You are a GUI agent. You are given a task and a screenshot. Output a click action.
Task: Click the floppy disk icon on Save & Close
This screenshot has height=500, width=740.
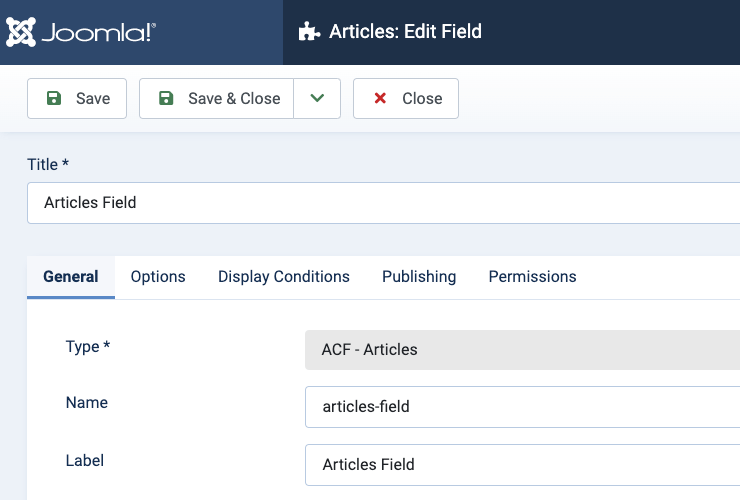(x=166, y=98)
